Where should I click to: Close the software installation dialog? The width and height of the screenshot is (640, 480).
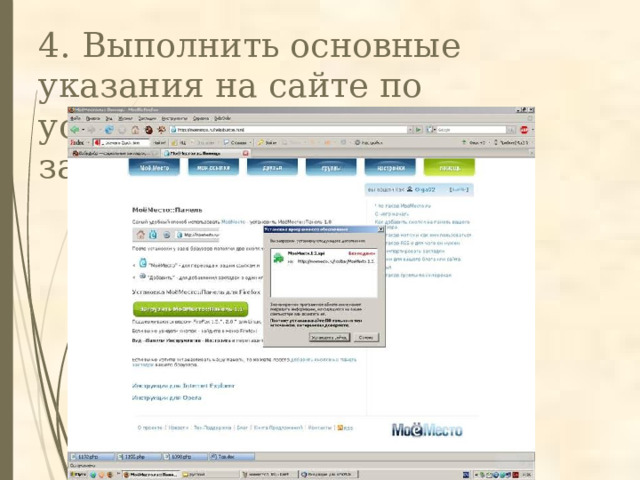380,230
